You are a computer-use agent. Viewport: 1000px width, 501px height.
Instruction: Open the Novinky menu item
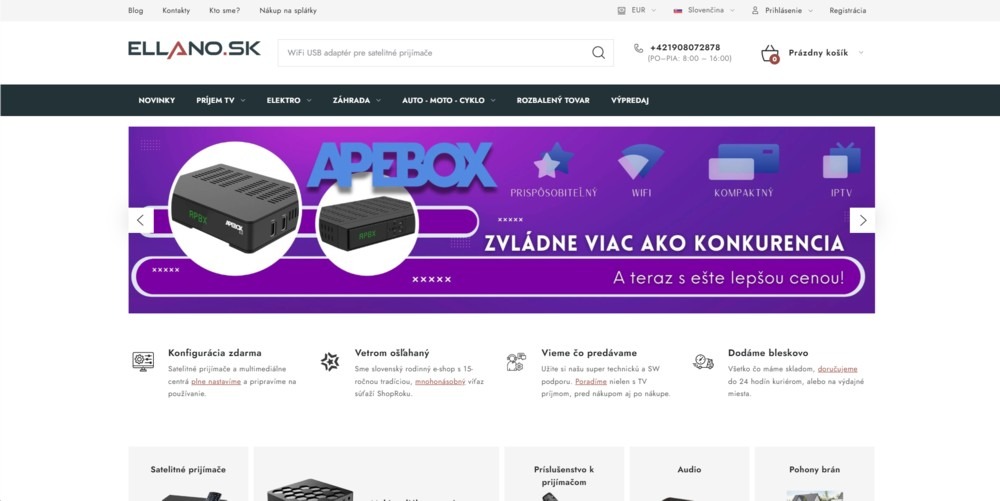(x=156, y=100)
